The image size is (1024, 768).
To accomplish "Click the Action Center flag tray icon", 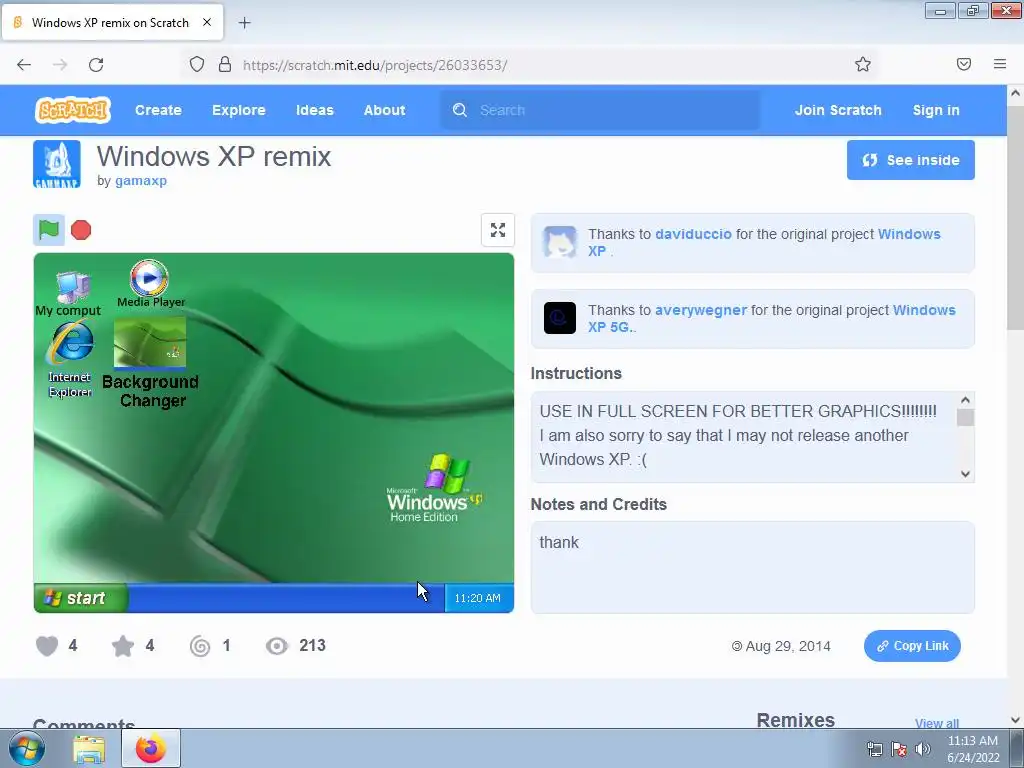I will click(899, 749).
